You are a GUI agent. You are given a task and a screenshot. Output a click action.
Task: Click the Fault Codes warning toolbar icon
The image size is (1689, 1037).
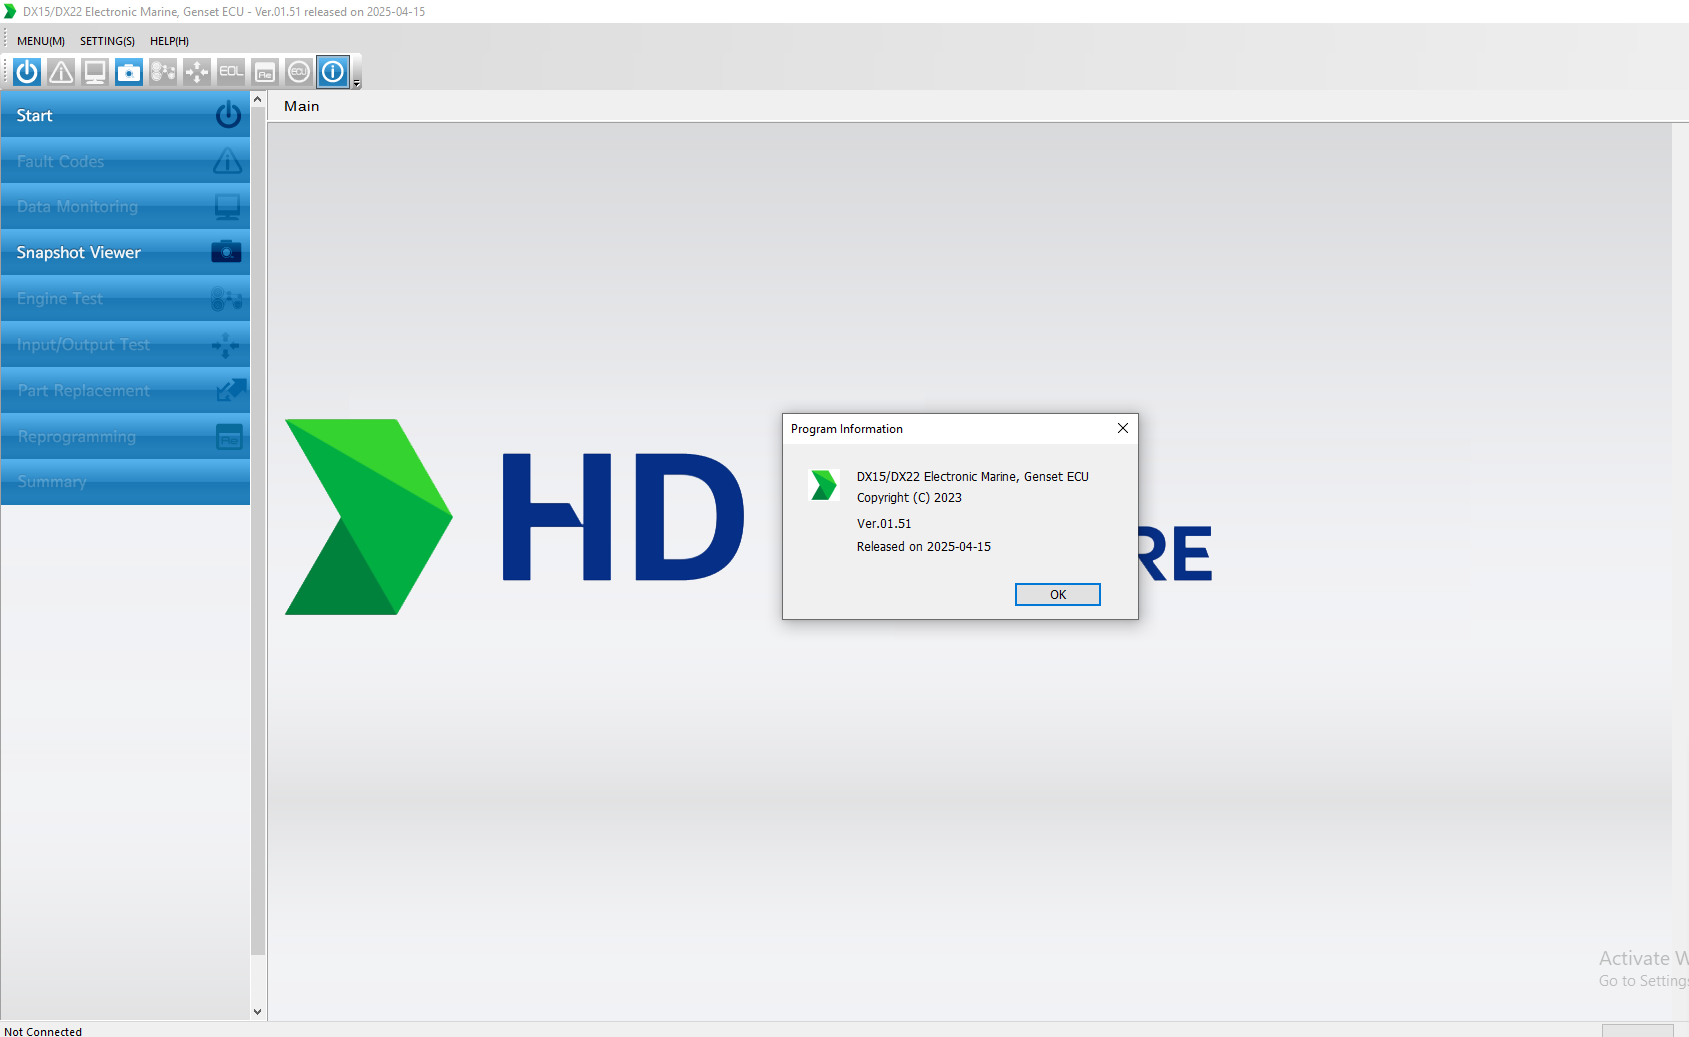61,72
